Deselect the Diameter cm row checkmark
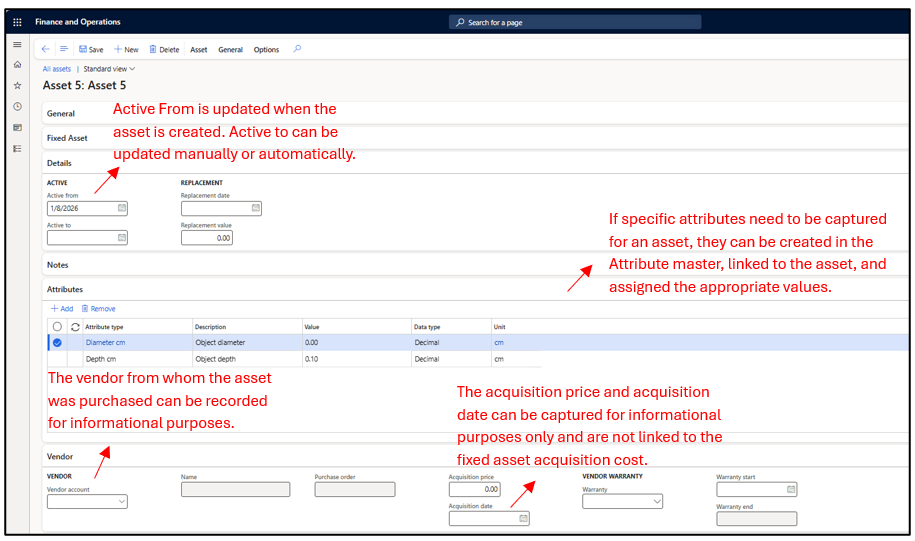The image size is (915, 541). [57, 343]
